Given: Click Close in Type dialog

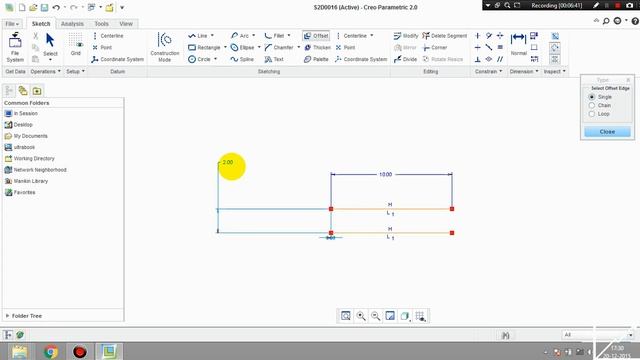Looking at the screenshot, I should click(x=607, y=132).
